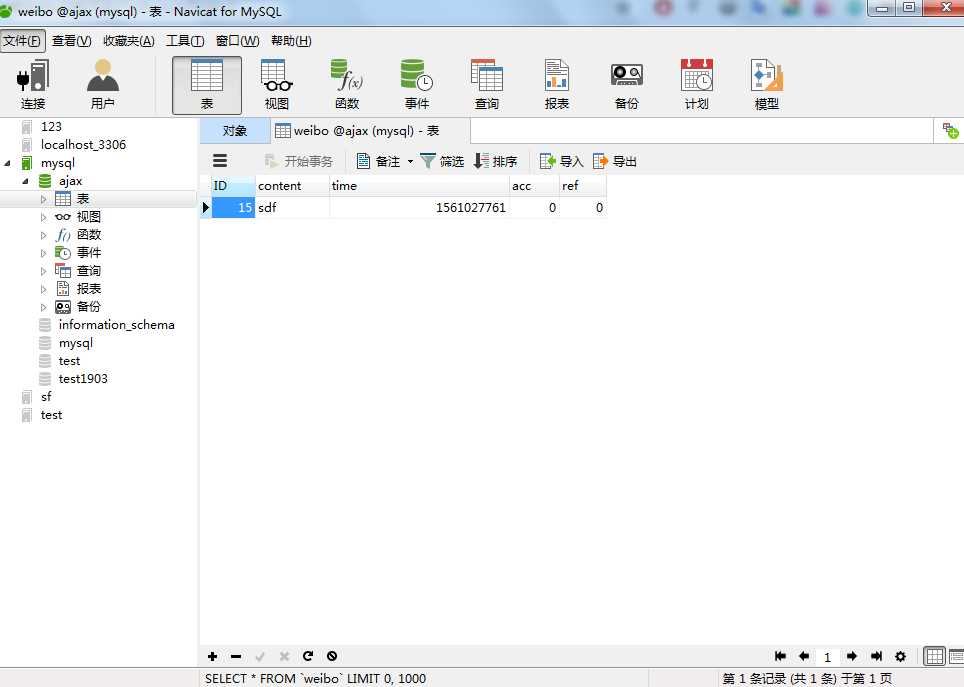Click the ref column header
Screen dimensions: 964x687
coord(582,186)
